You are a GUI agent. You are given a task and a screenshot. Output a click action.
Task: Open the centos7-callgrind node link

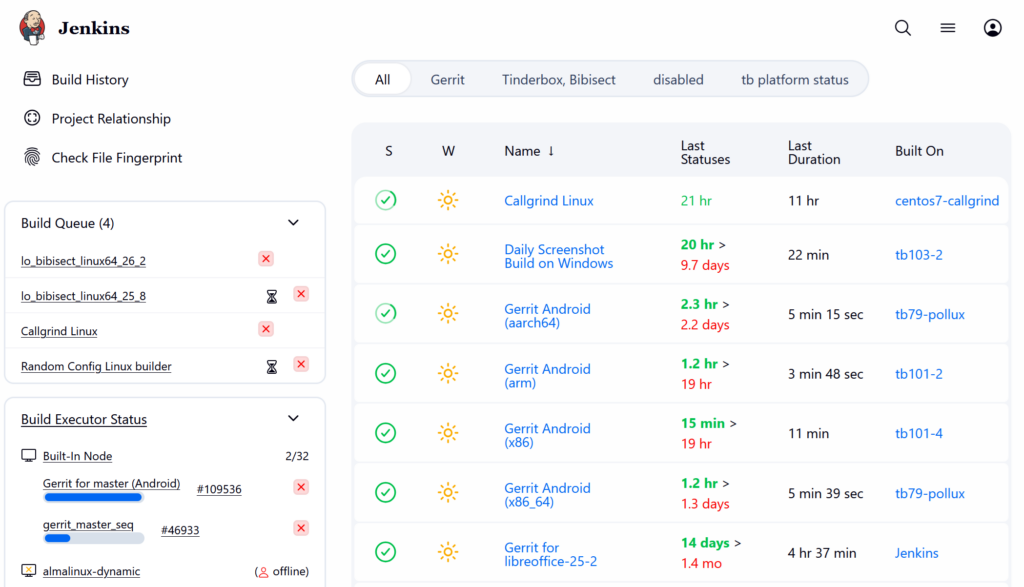pyautogui.click(x=946, y=201)
